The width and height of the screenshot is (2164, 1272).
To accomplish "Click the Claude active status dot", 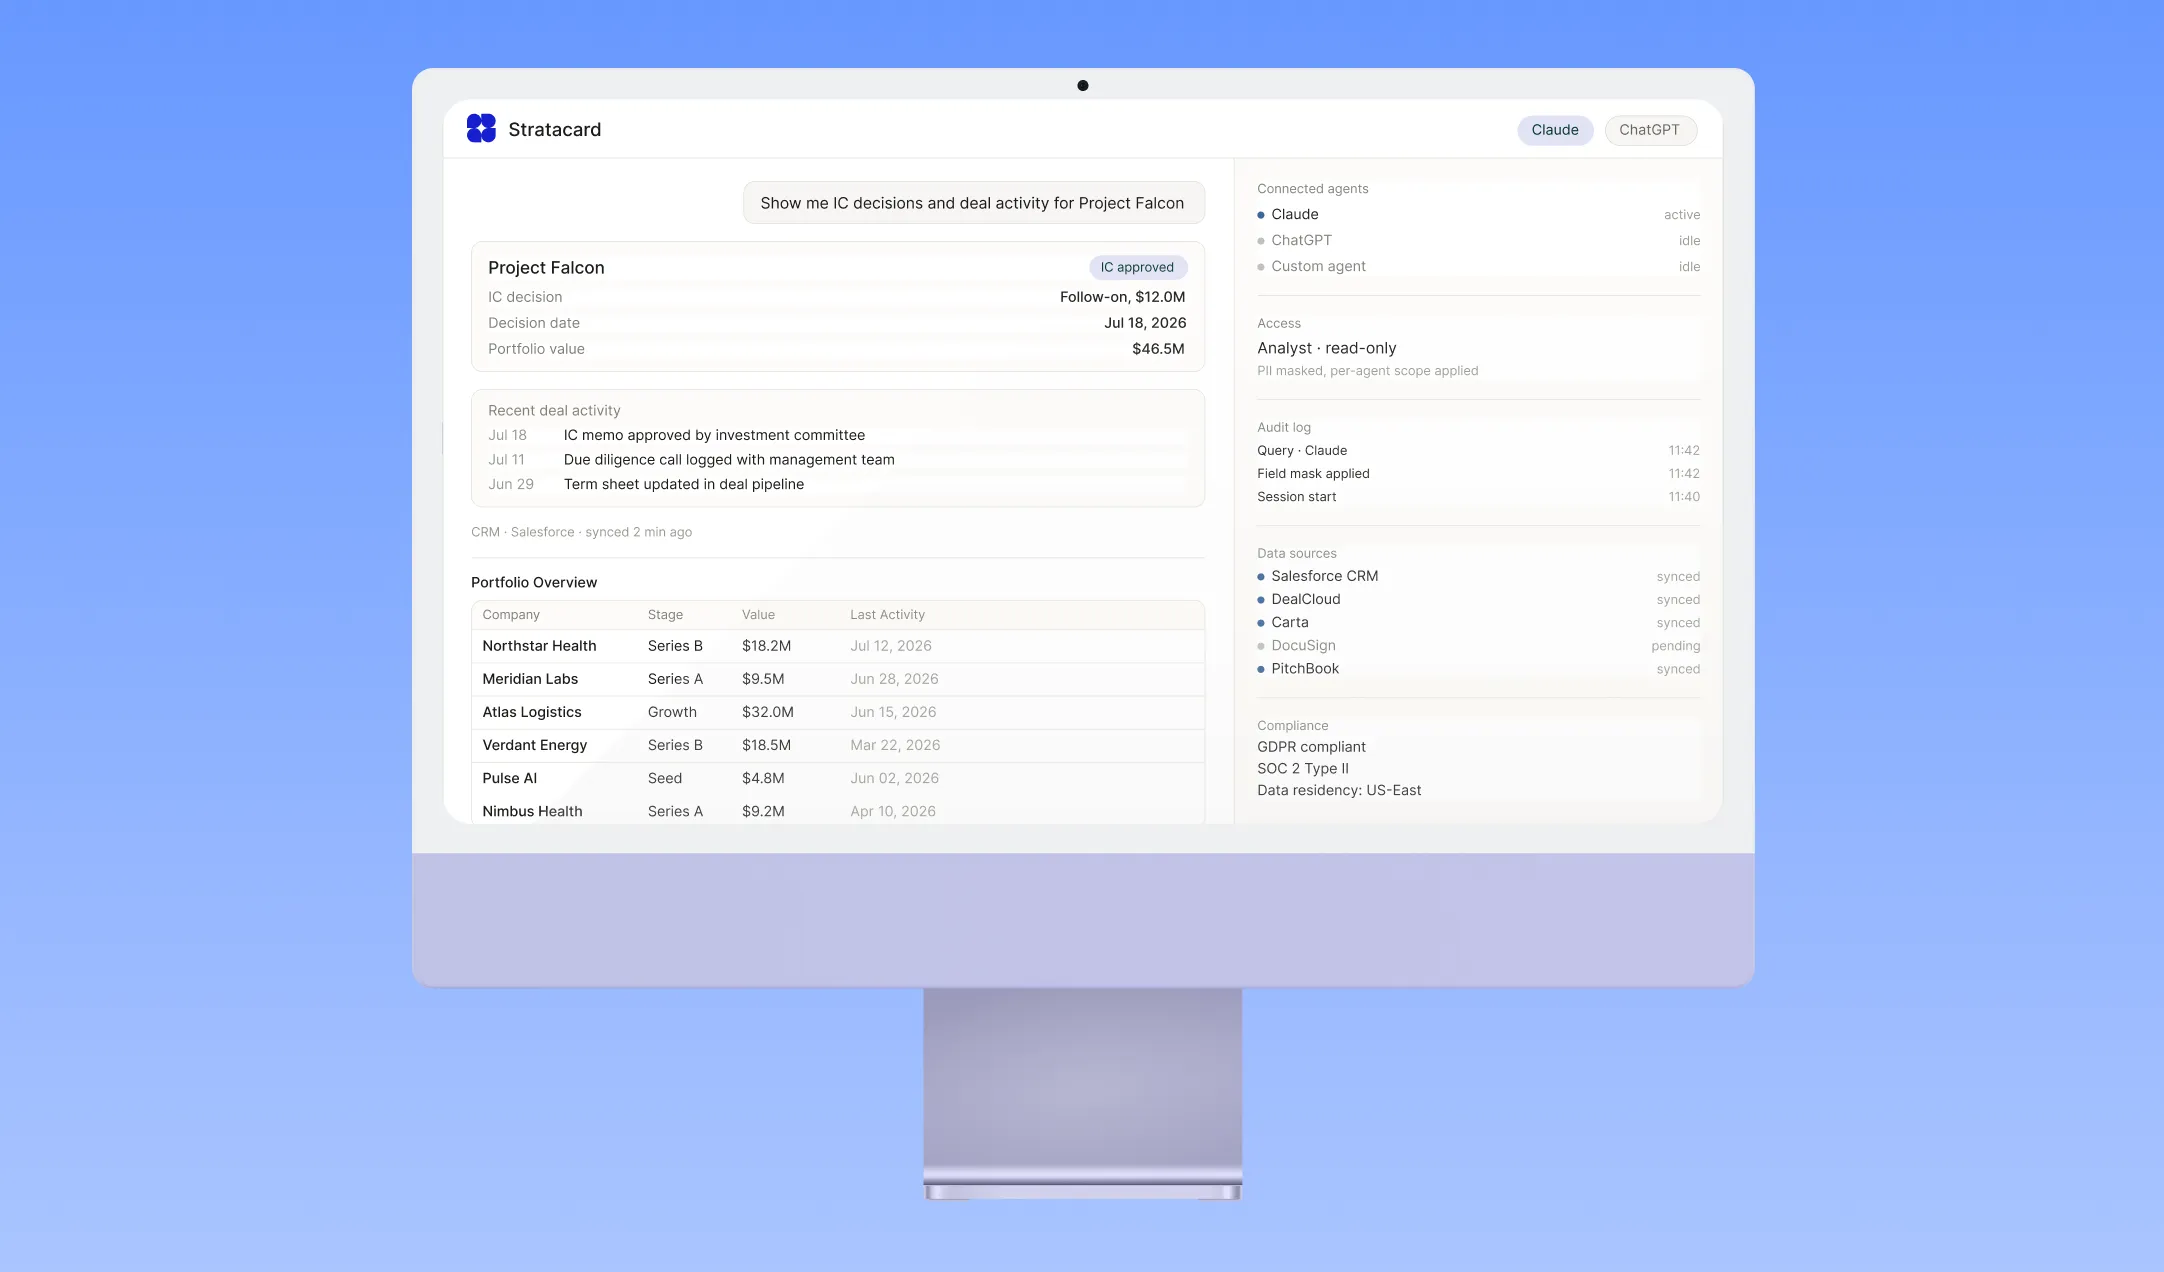I will pos(1261,215).
